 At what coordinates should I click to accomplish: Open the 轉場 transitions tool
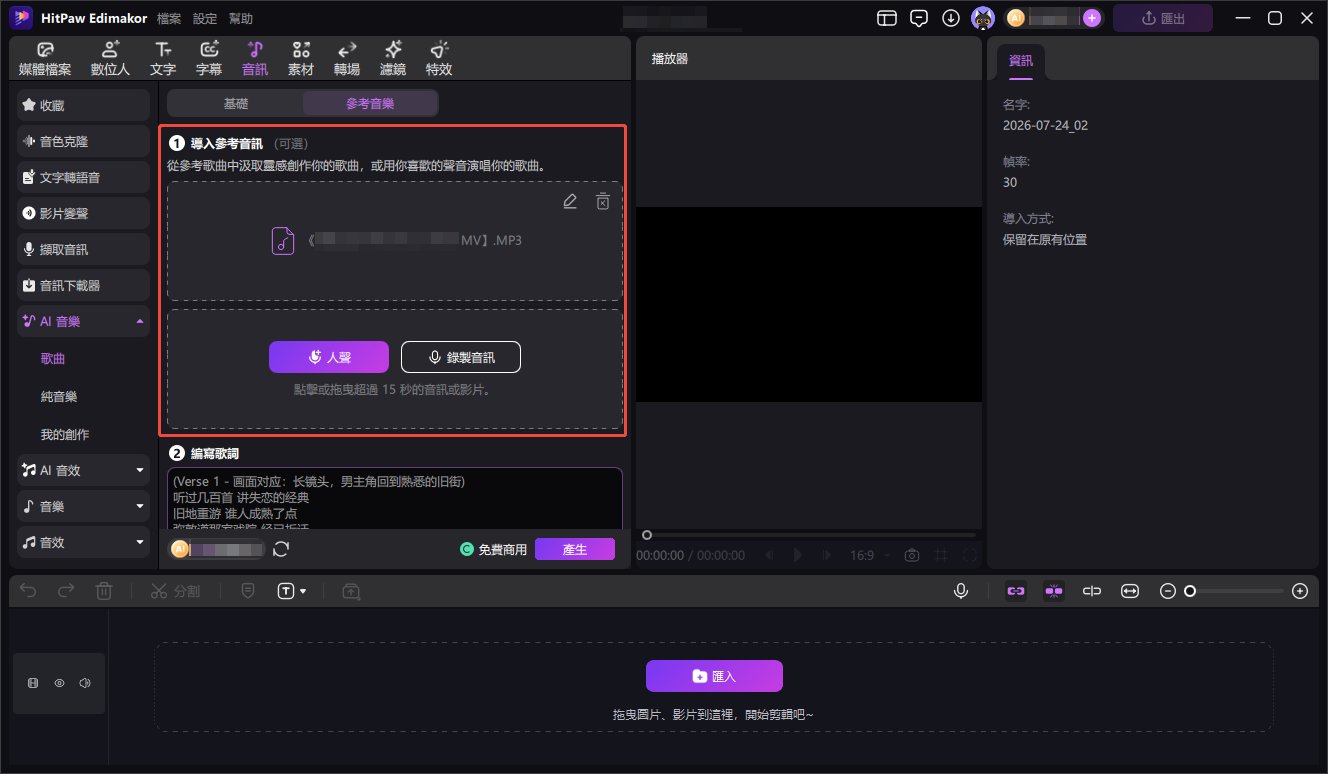(x=347, y=59)
